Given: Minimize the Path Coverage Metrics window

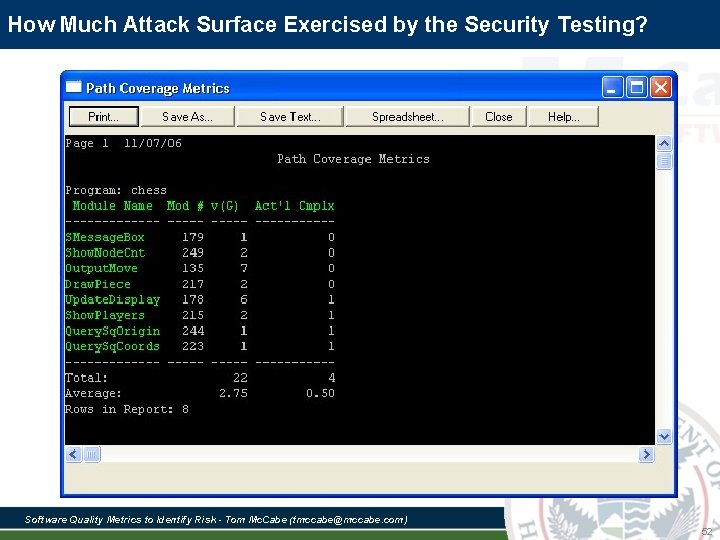Looking at the screenshot, I should coord(613,87).
